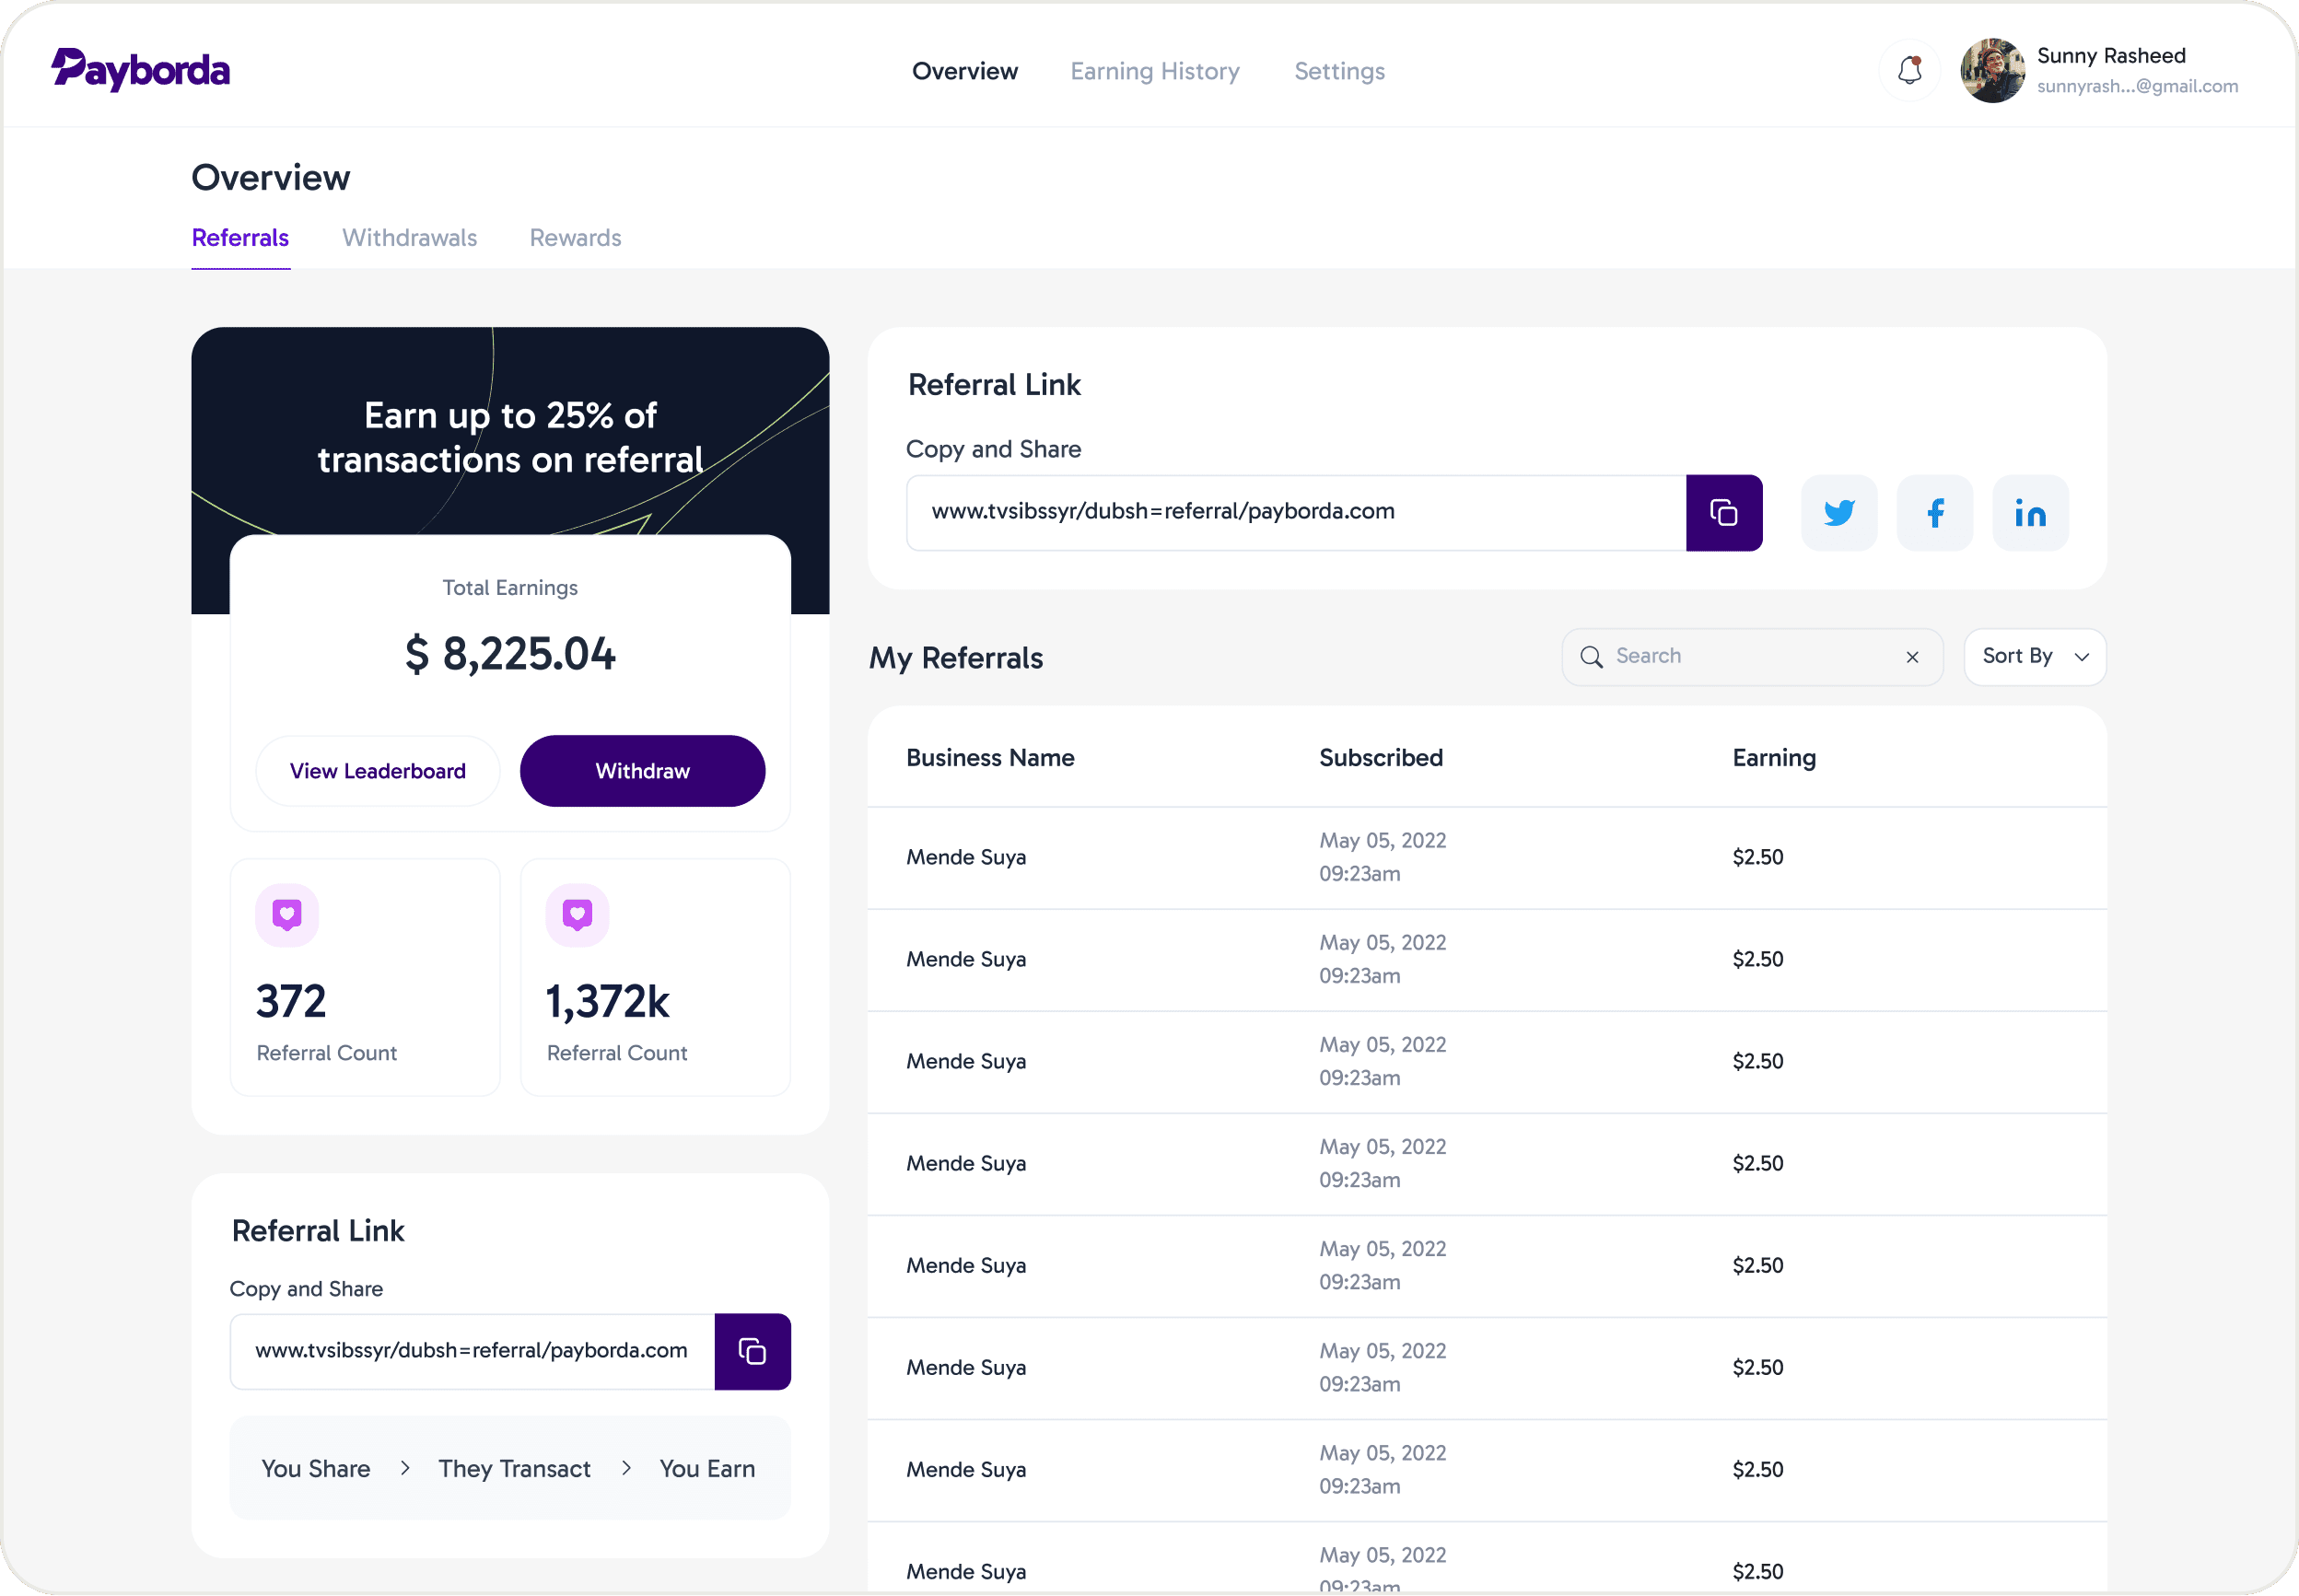This screenshot has height=1596, width=2299.
Task: Copy the referral link in the top card
Action: pos(1723,513)
